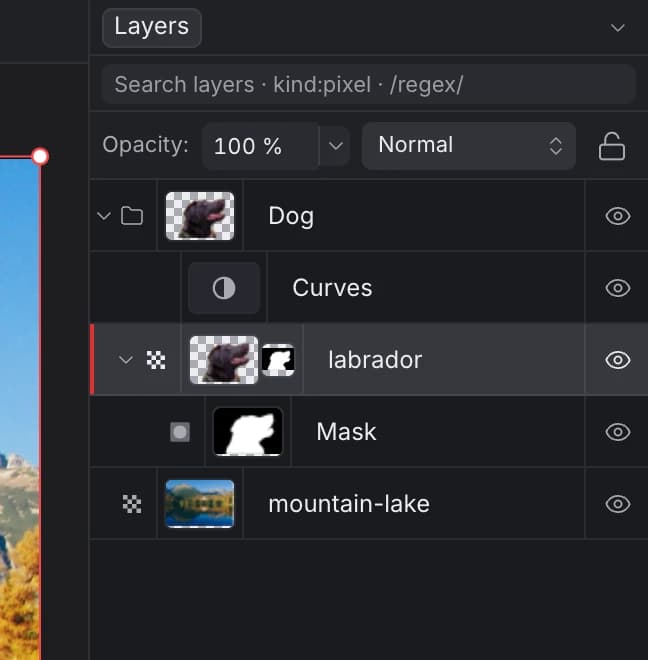Click the opacity 100 % value field

pyautogui.click(x=260, y=146)
